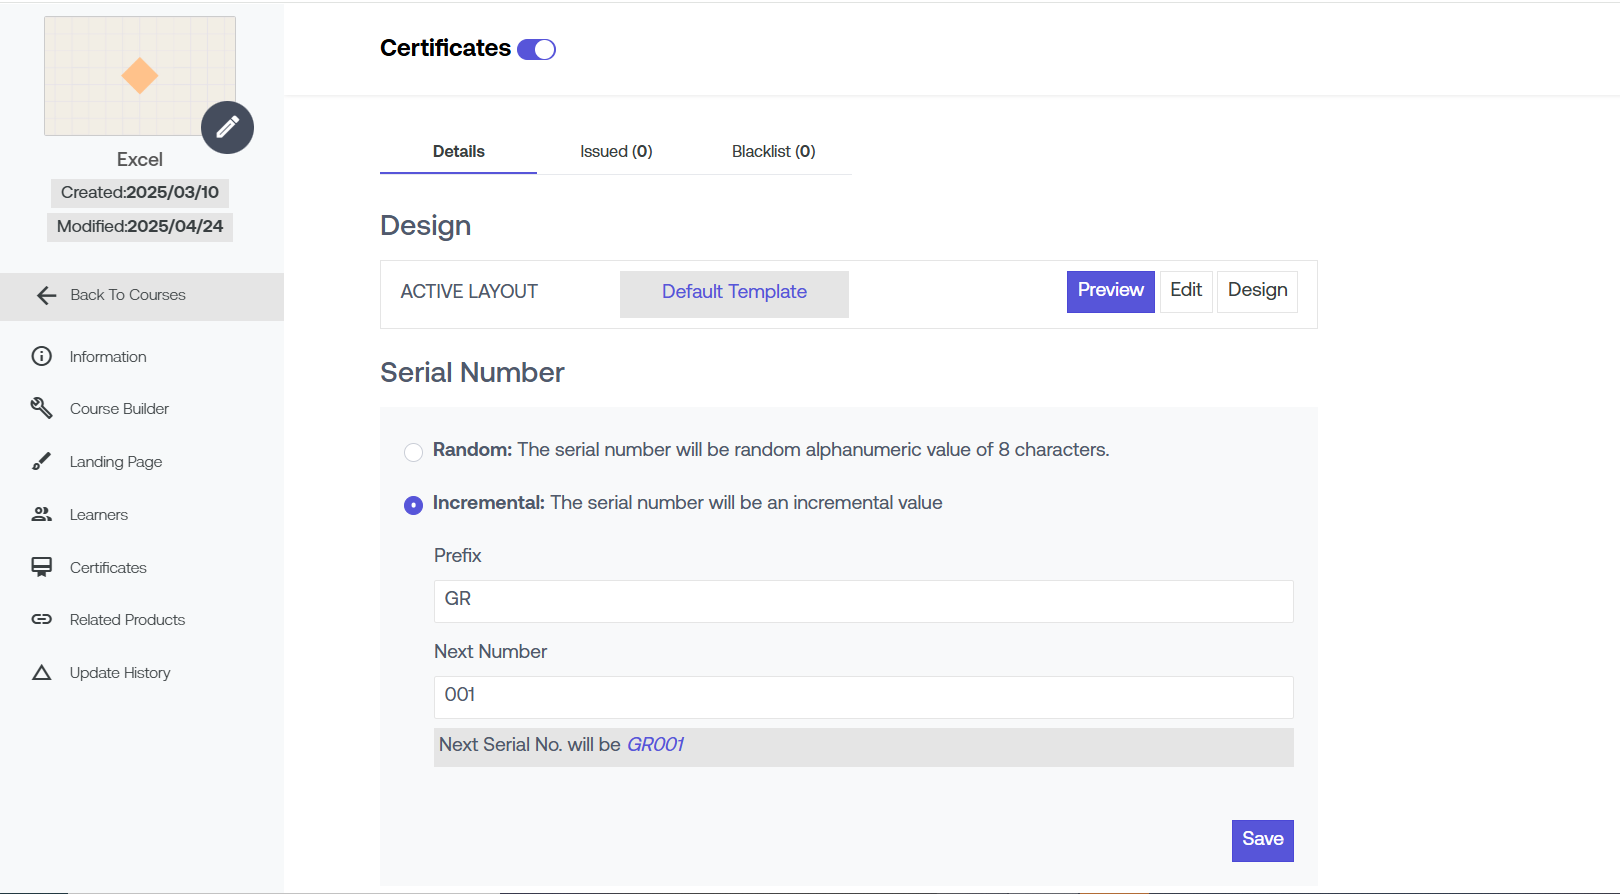This screenshot has width=1620, height=894.
Task: Save the serial number settings
Action: (x=1262, y=840)
